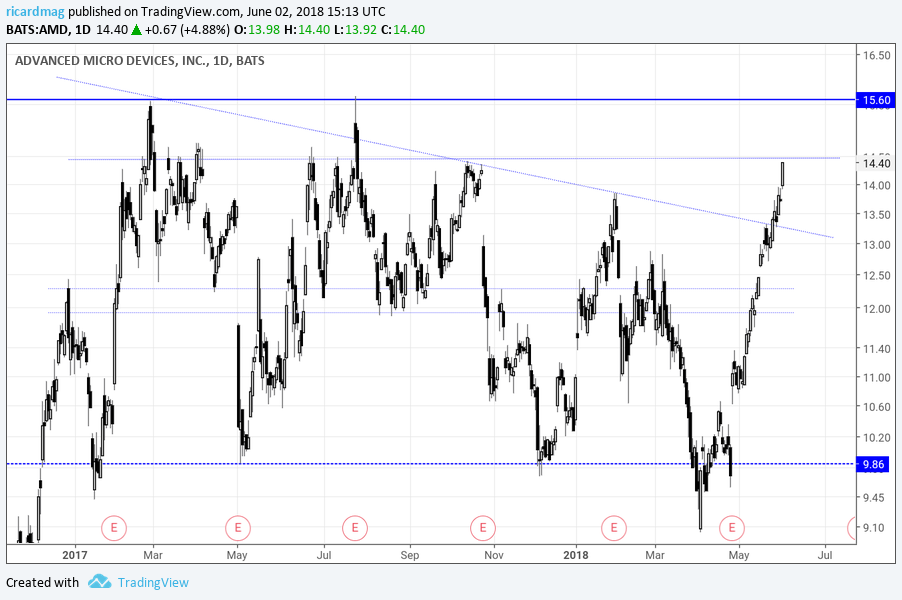The height and width of the screenshot is (600, 902).
Task: Click the Jul label under 2017 candles
Action: [x=324, y=555]
